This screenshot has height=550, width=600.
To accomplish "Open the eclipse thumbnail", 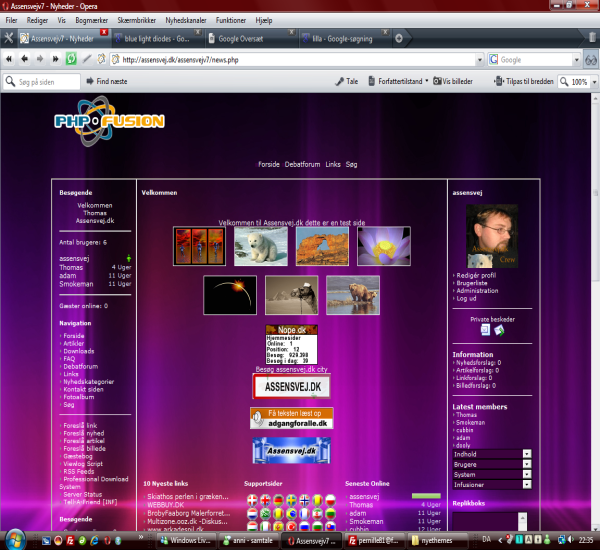I will click(230, 295).
